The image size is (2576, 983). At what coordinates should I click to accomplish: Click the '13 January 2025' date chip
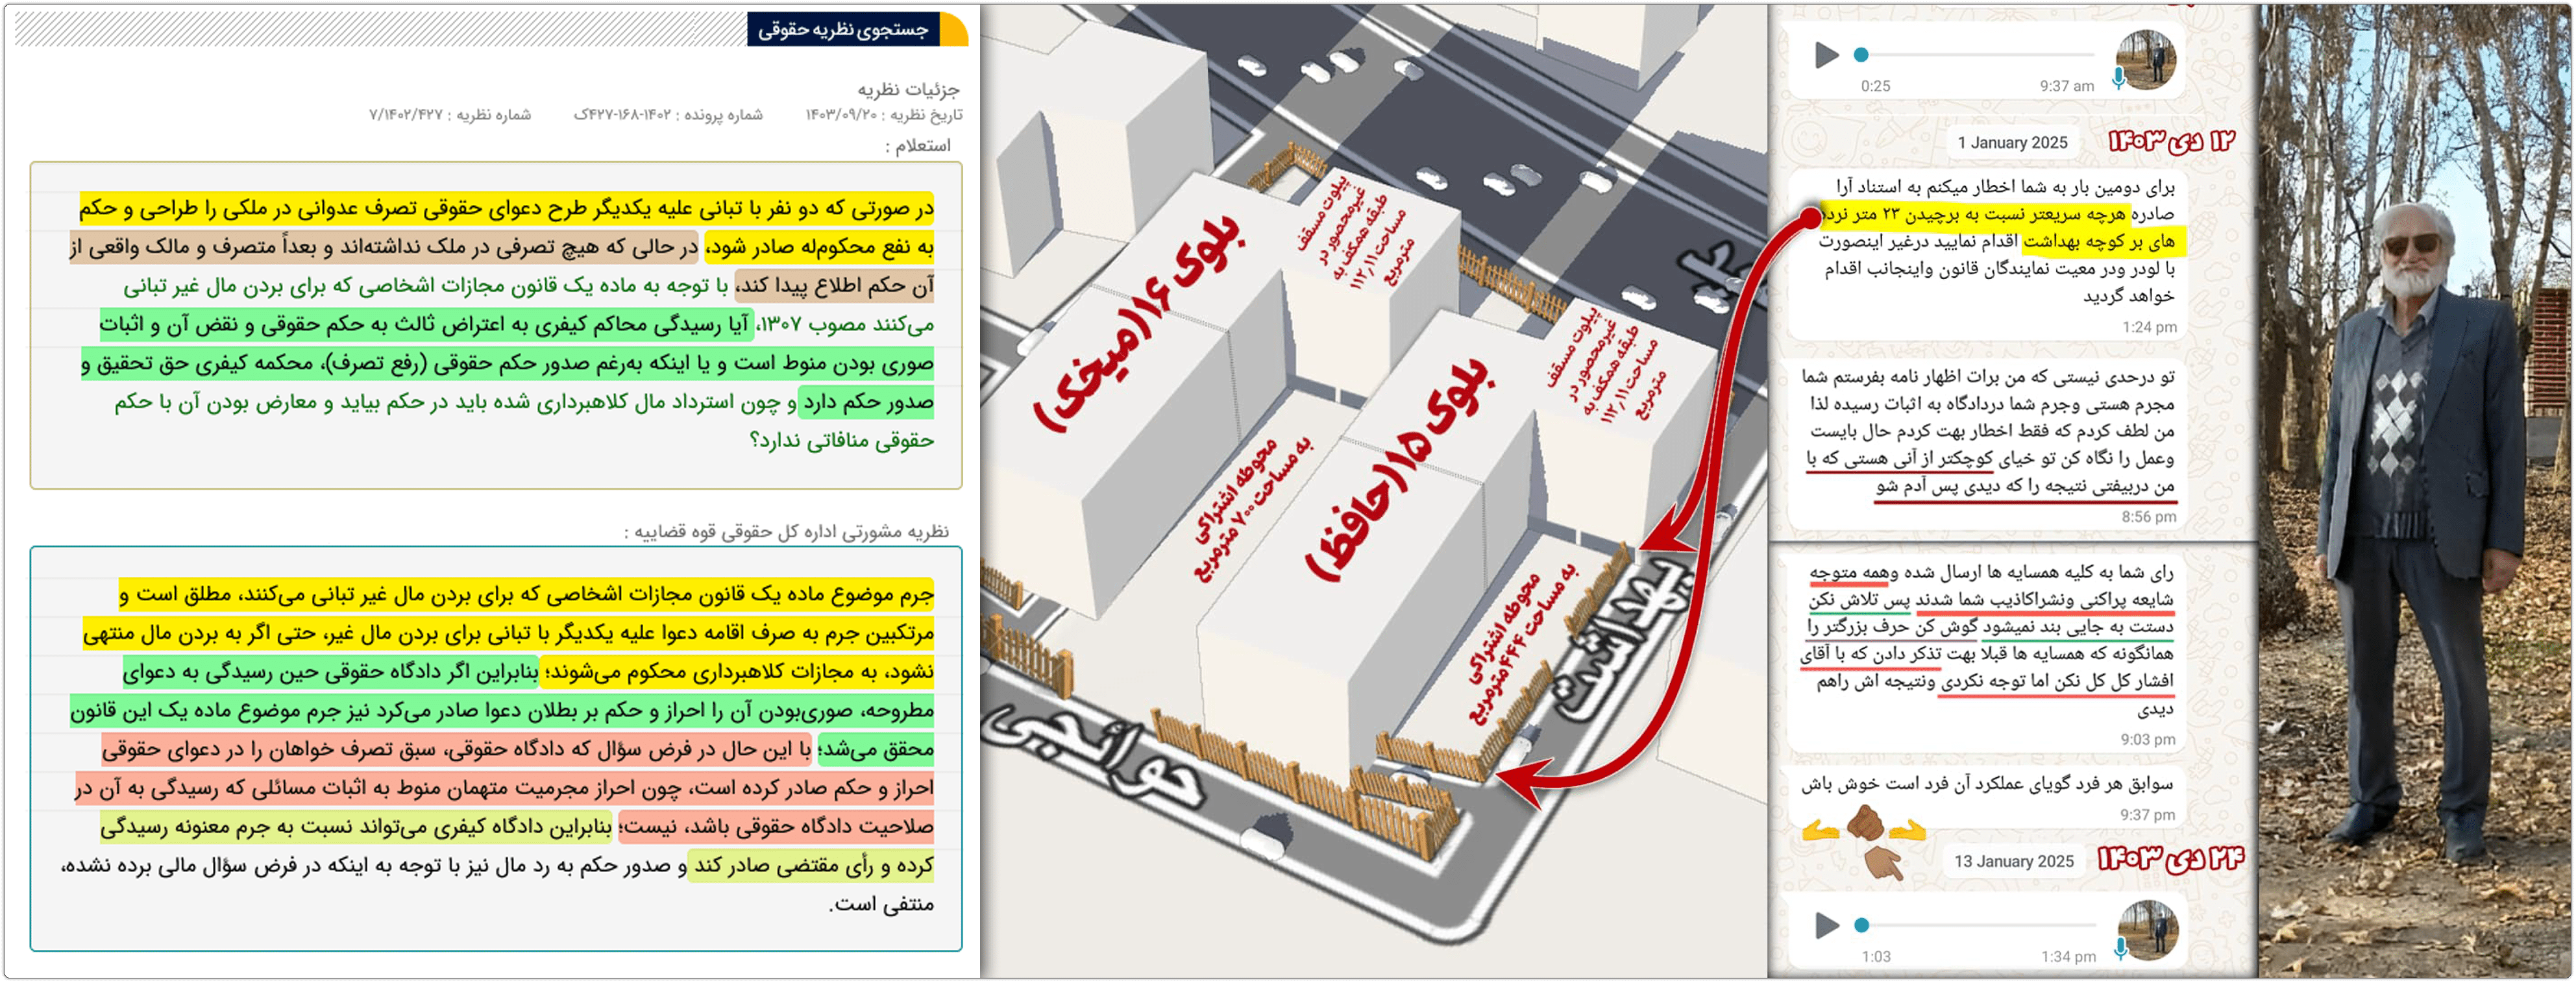click(2013, 861)
